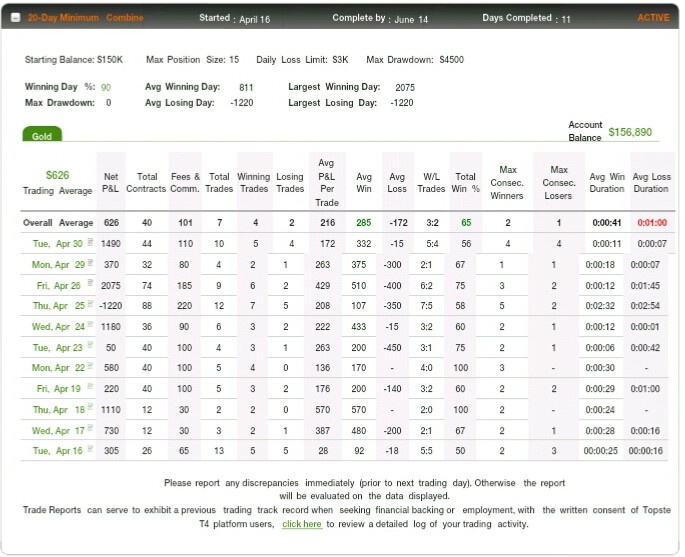Click the Max Consec. Winners header
The image size is (685, 557).
coord(507,183)
